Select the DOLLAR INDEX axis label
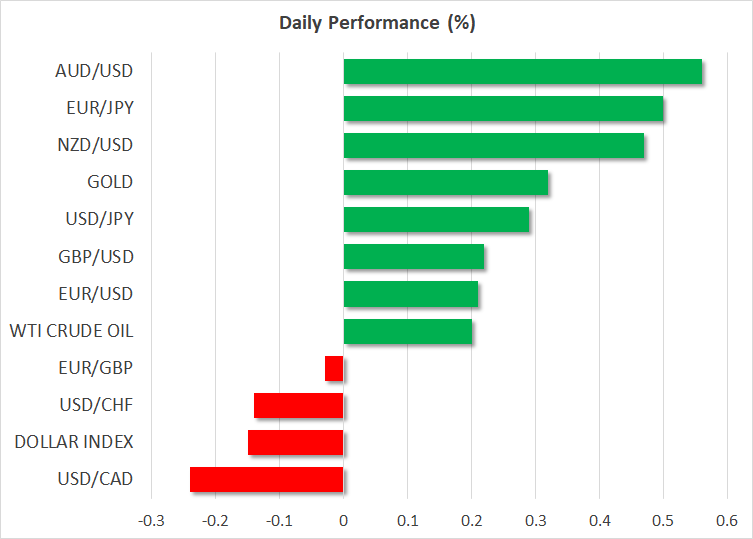Viewport: 753px width, 539px height. click(71, 442)
